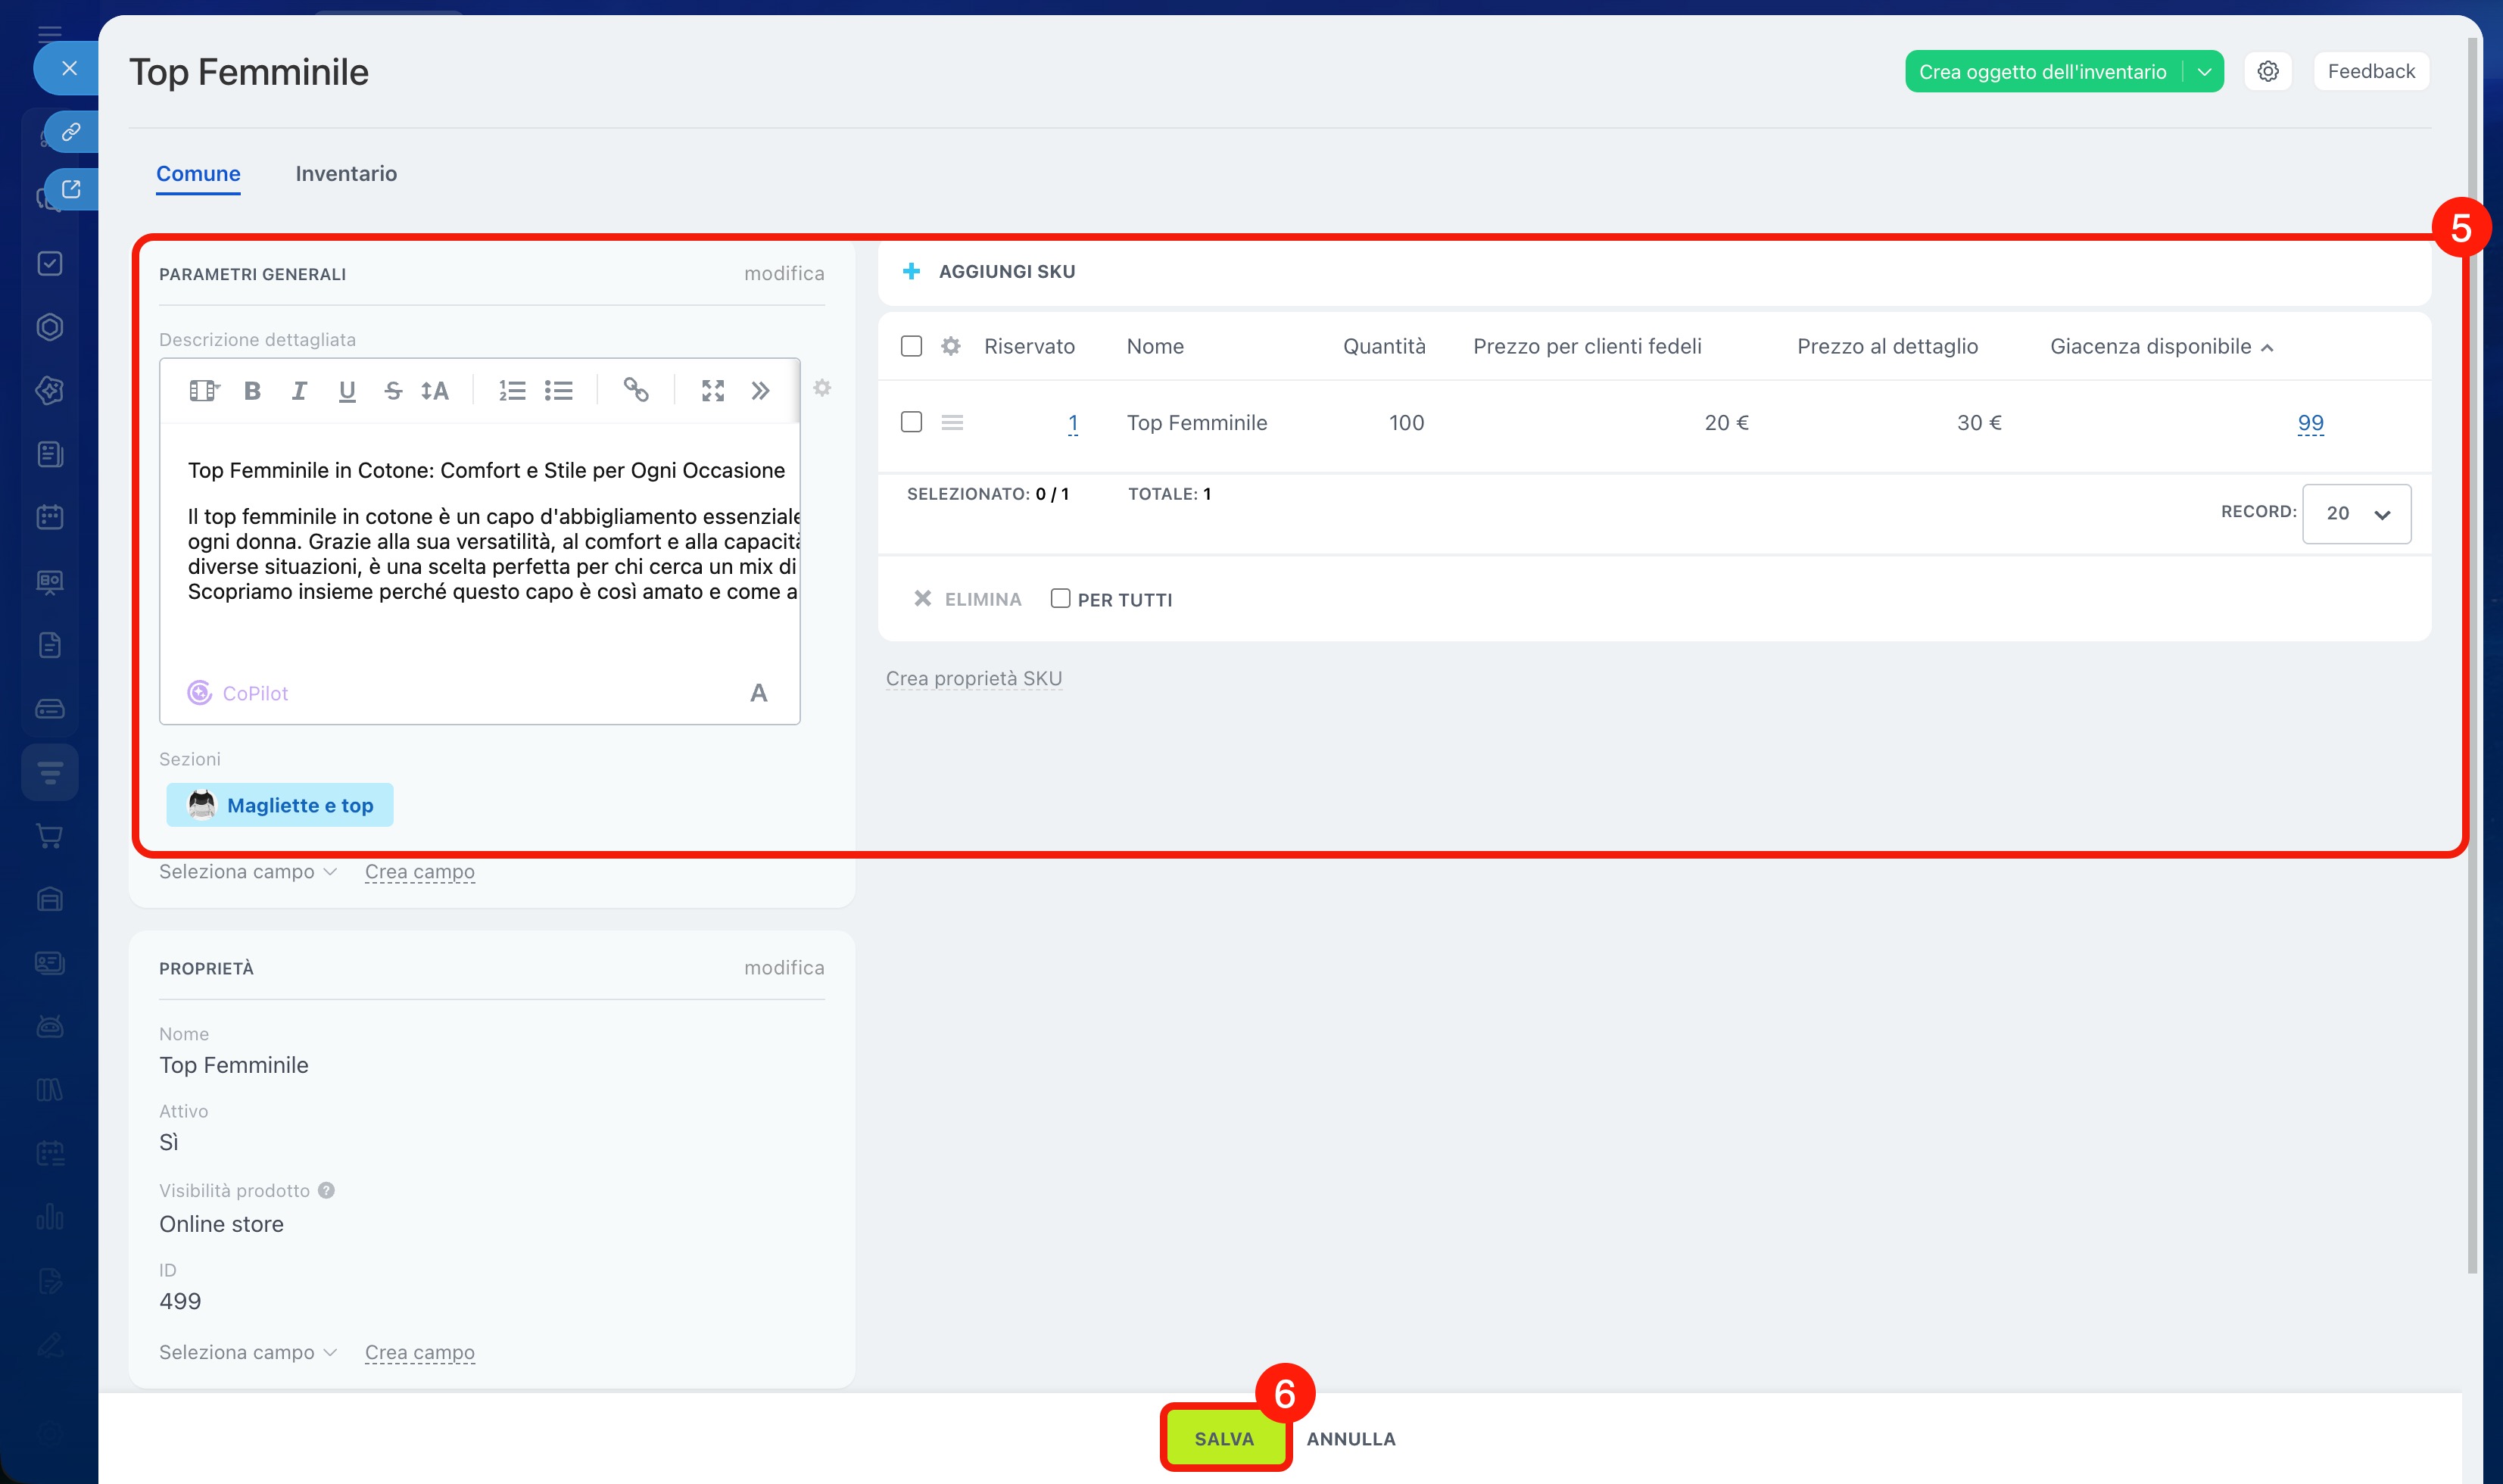
Task: Open the reserved quantity link 1
Action: click(1073, 423)
